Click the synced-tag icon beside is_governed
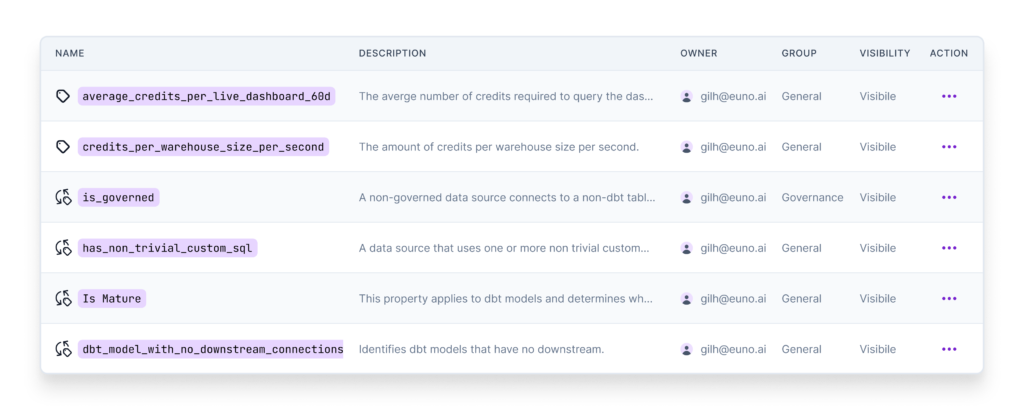Screen dimensions: 1024x411 tap(63, 197)
